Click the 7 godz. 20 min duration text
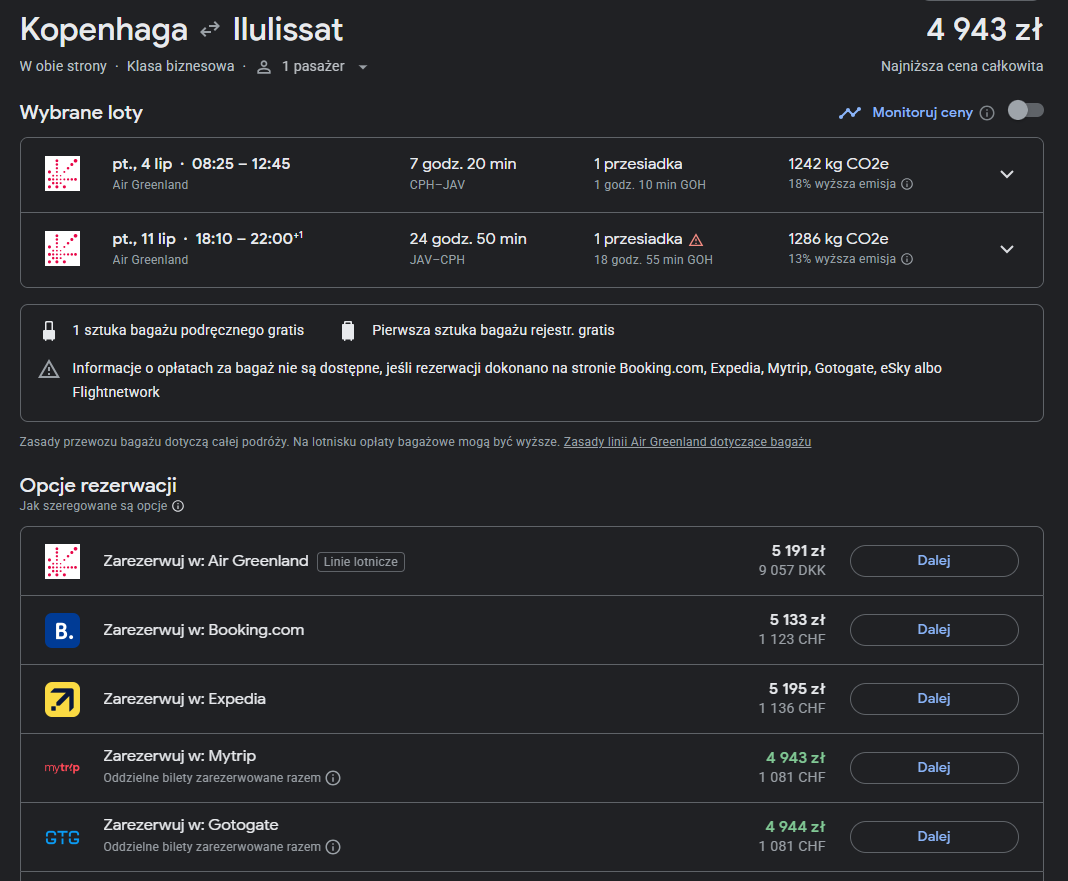Viewport: 1068px width, 881px height. pos(463,164)
